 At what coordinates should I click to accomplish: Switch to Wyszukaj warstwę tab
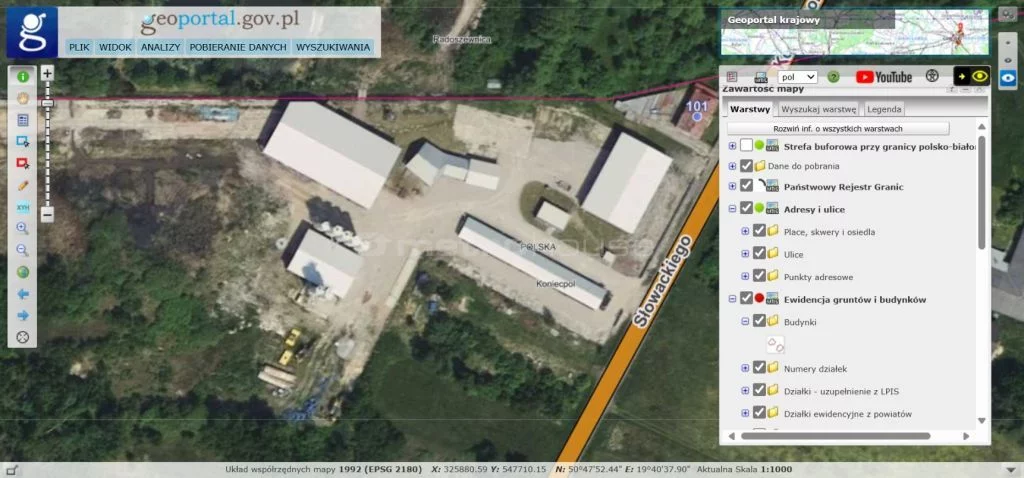(x=819, y=109)
